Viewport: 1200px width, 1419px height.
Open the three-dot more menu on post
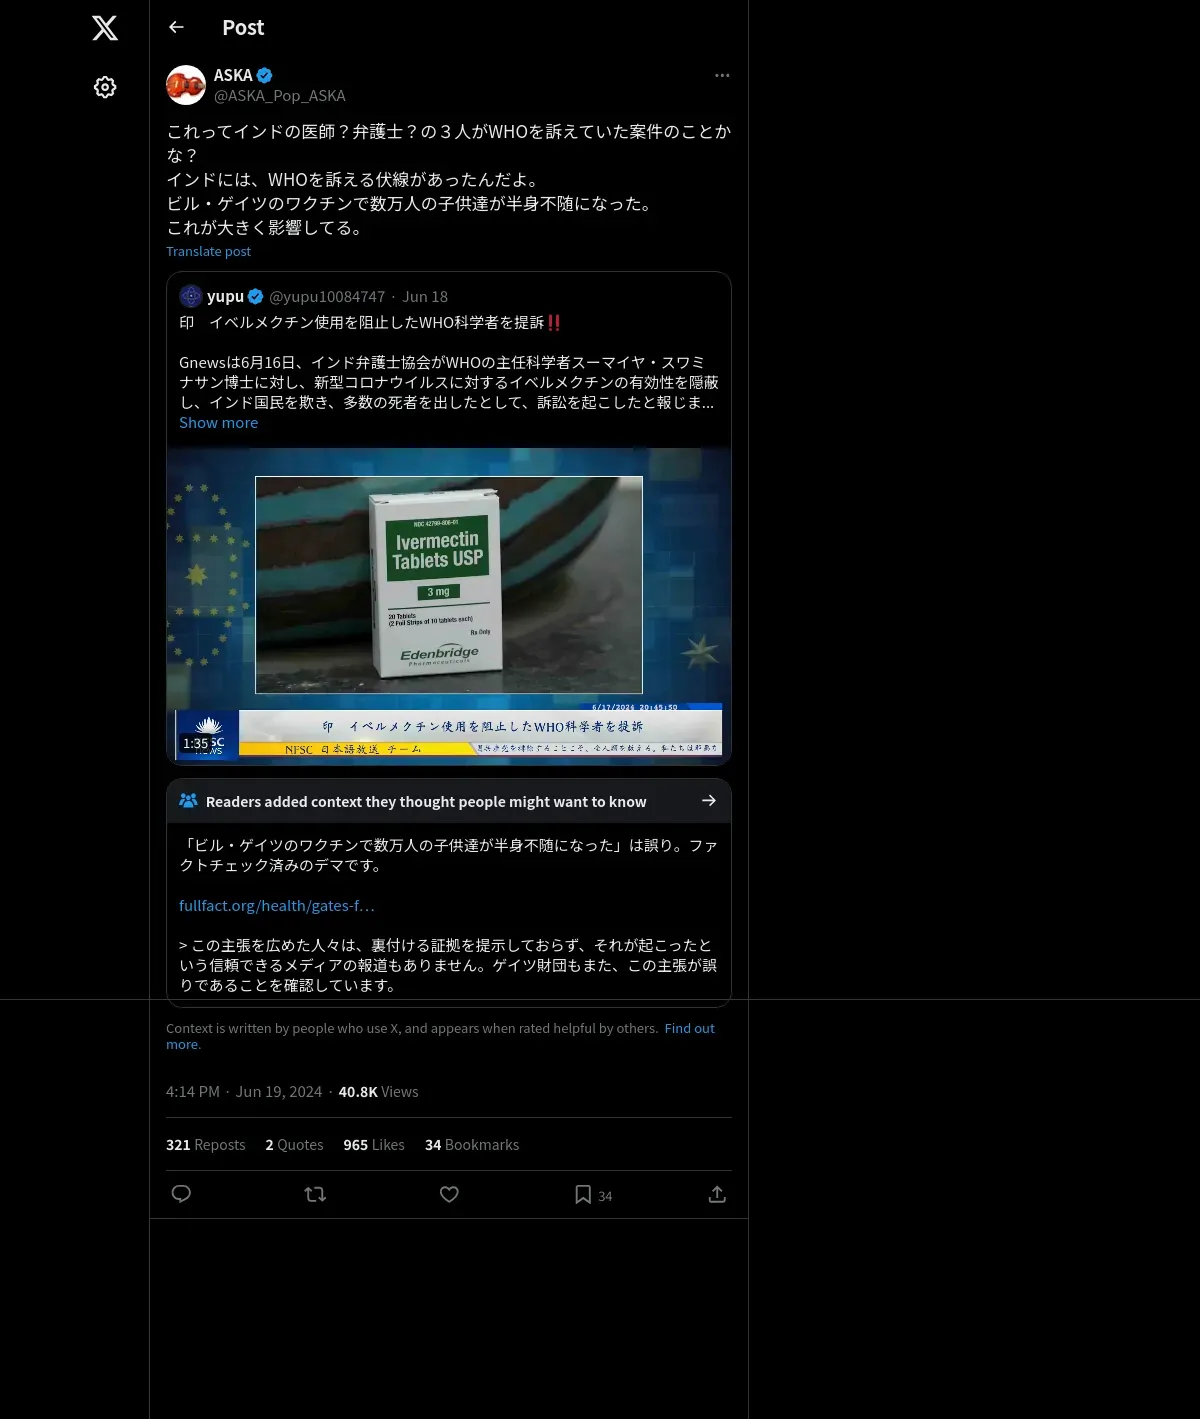(722, 75)
